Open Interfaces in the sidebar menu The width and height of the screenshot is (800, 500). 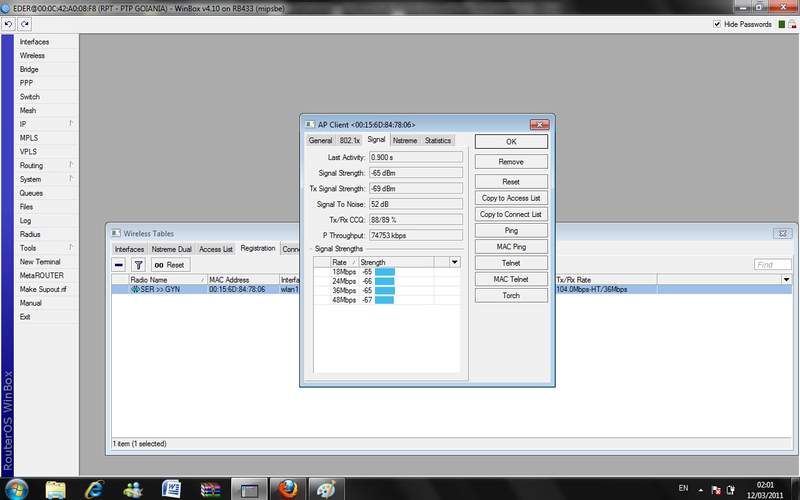(x=34, y=42)
